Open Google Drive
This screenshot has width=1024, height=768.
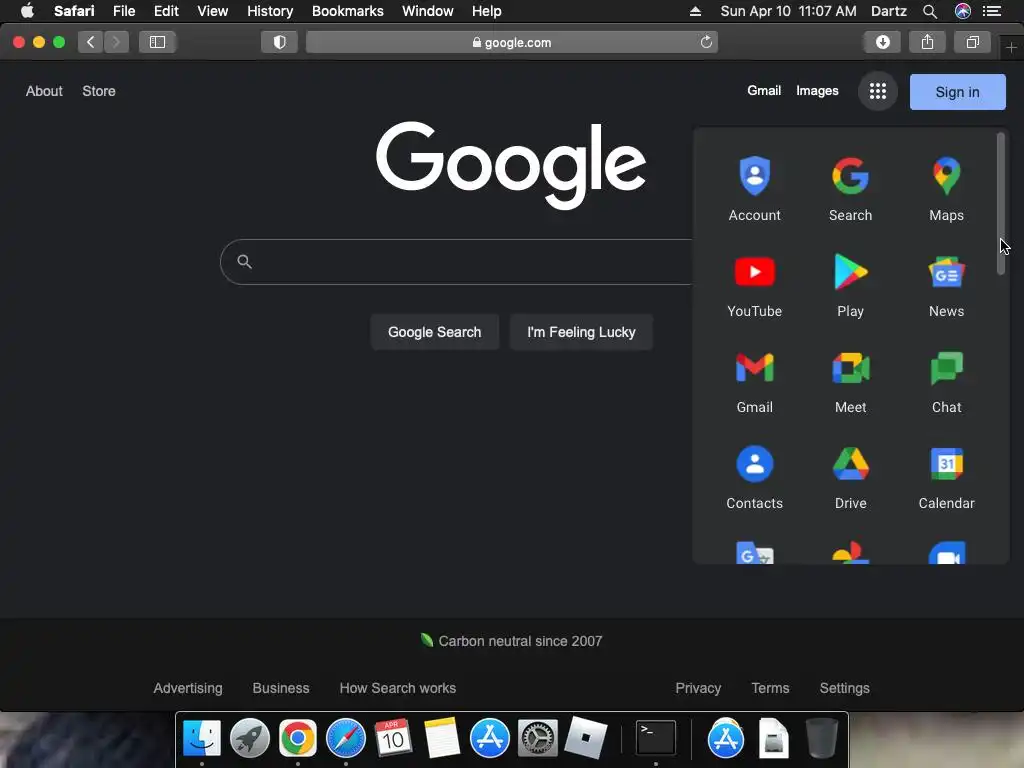(850, 477)
